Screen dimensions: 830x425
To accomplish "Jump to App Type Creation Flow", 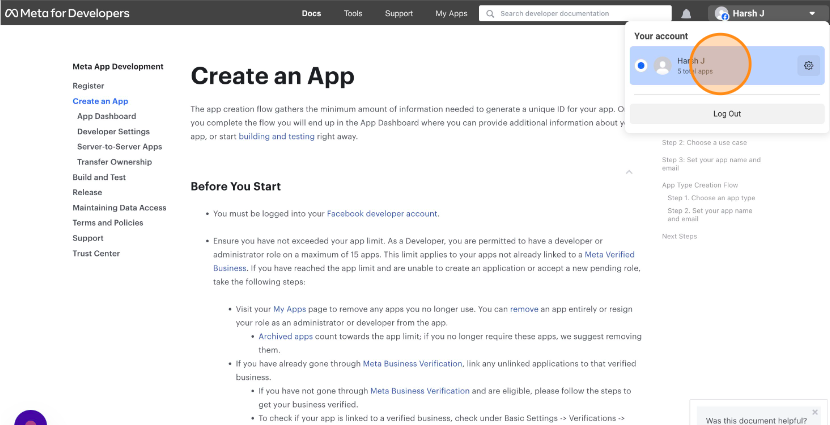I will click(x=700, y=185).
